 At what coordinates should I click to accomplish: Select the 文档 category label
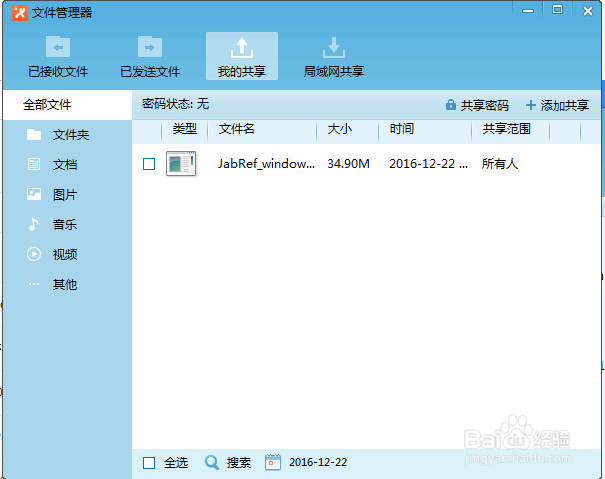65,165
